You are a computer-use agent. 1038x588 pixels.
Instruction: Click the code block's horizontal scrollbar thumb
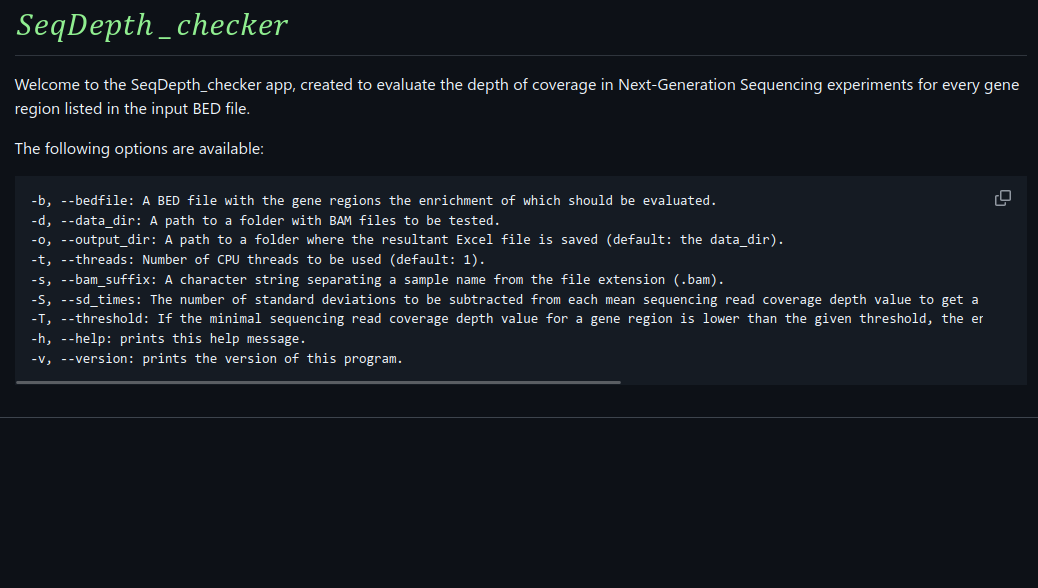(318, 382)
